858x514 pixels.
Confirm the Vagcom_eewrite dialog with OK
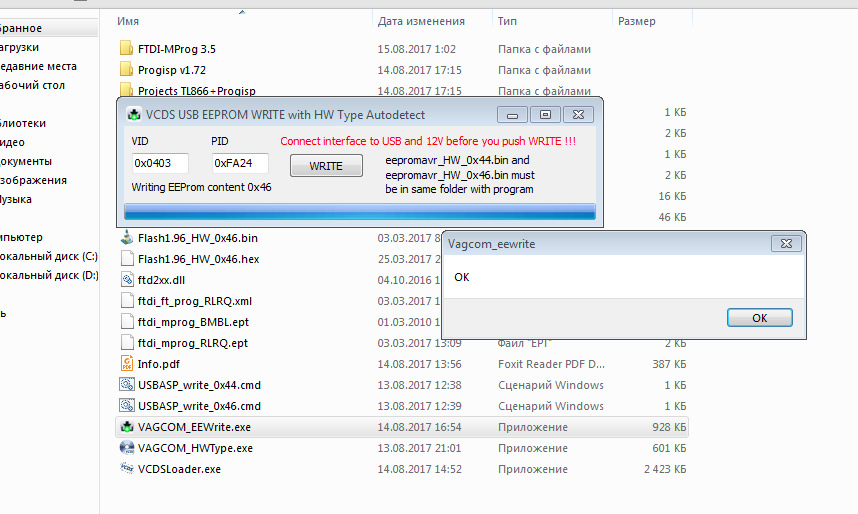coord(760,317)
